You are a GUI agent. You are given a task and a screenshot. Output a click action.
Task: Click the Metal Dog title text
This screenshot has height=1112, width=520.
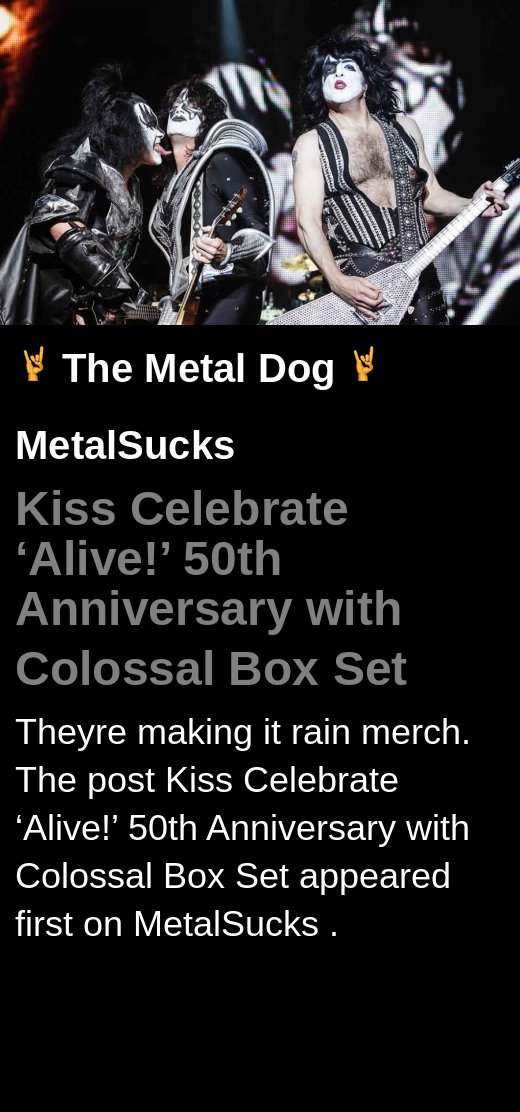pyautogui.click(x=198, y=368)
